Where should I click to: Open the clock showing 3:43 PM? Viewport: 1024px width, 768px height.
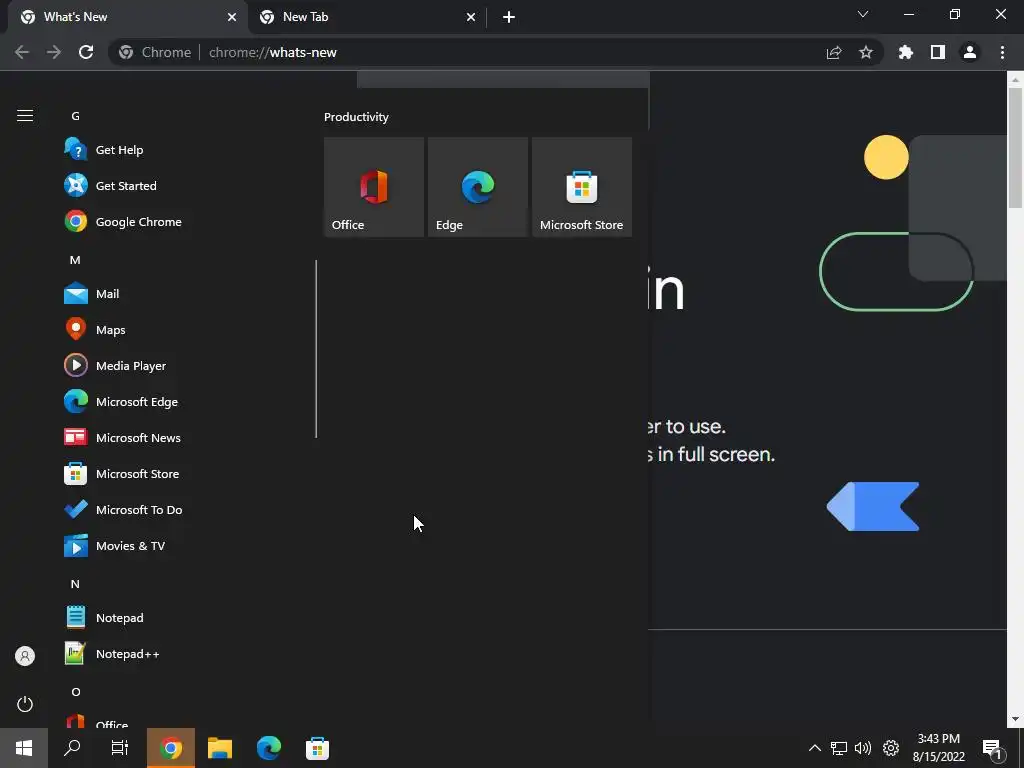[x=938, y=748]
